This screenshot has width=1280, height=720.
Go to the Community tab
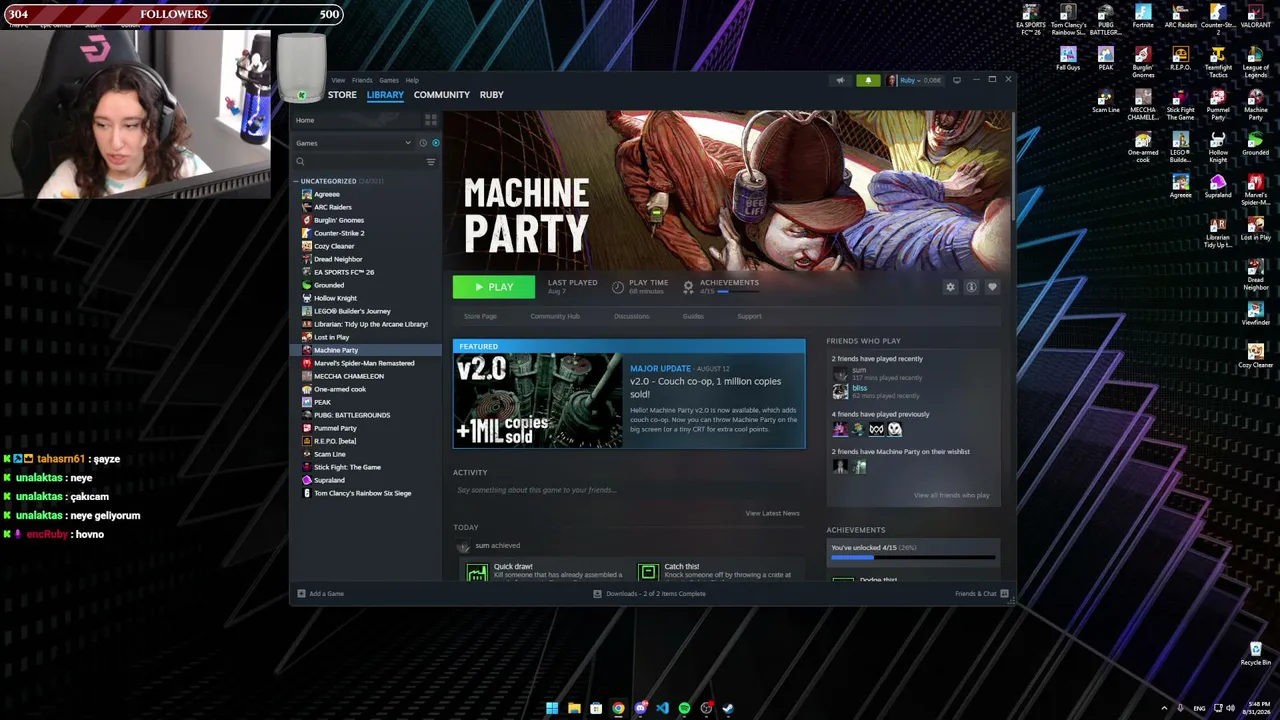(x=442, y=95)
